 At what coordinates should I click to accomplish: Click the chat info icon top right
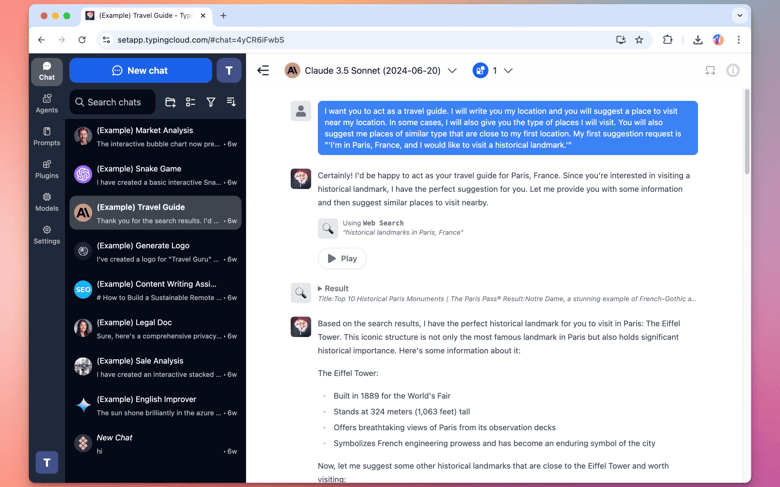pyautogui.click(x=733, y=71)
